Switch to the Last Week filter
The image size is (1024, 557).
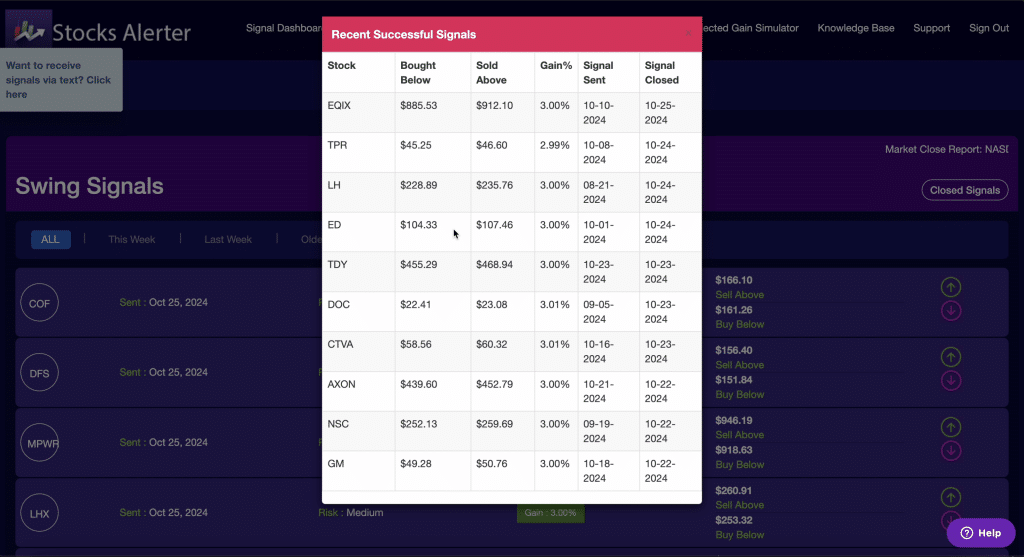[x=228, y=240]
